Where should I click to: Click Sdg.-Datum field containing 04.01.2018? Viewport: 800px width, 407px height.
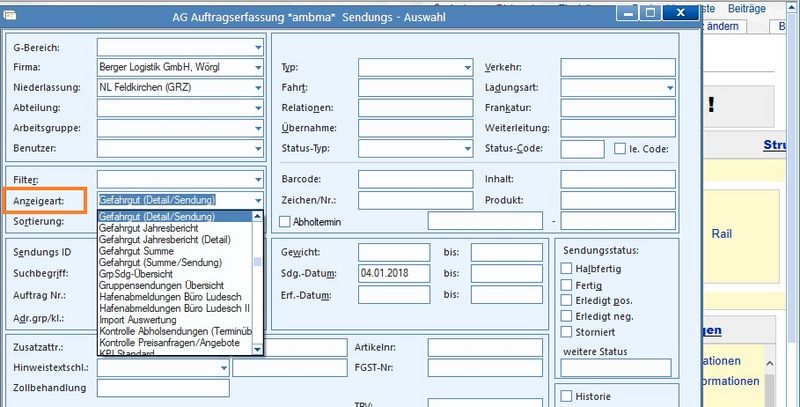(x=394, y=273)
